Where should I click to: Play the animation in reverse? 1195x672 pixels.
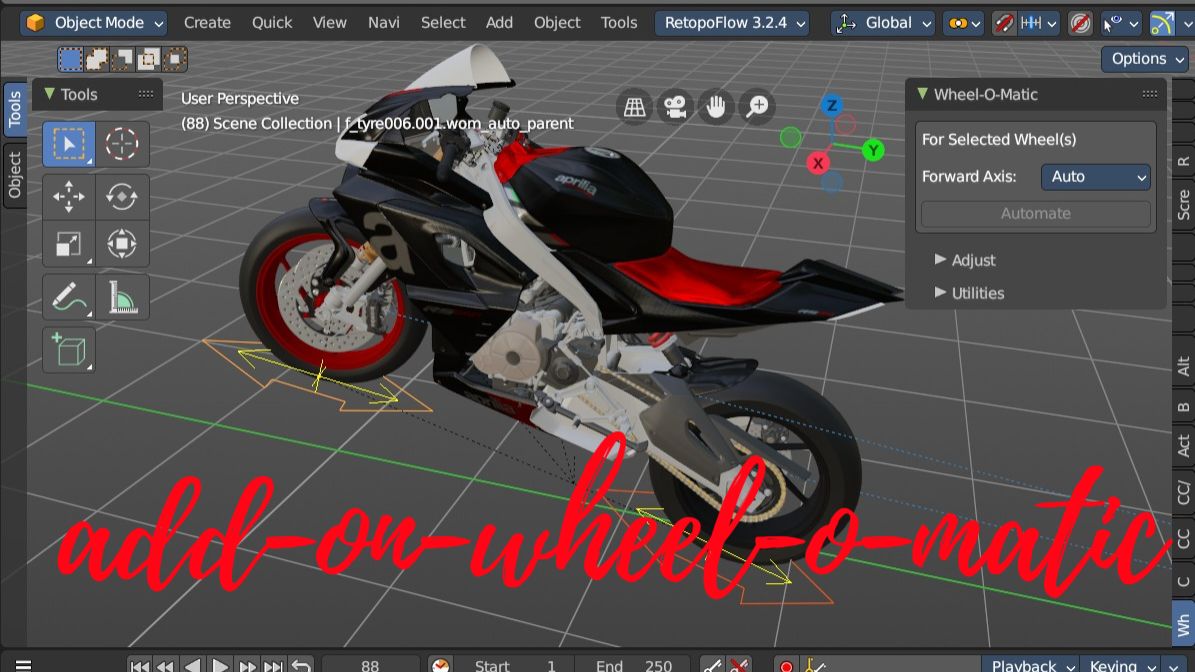[193, 666]
